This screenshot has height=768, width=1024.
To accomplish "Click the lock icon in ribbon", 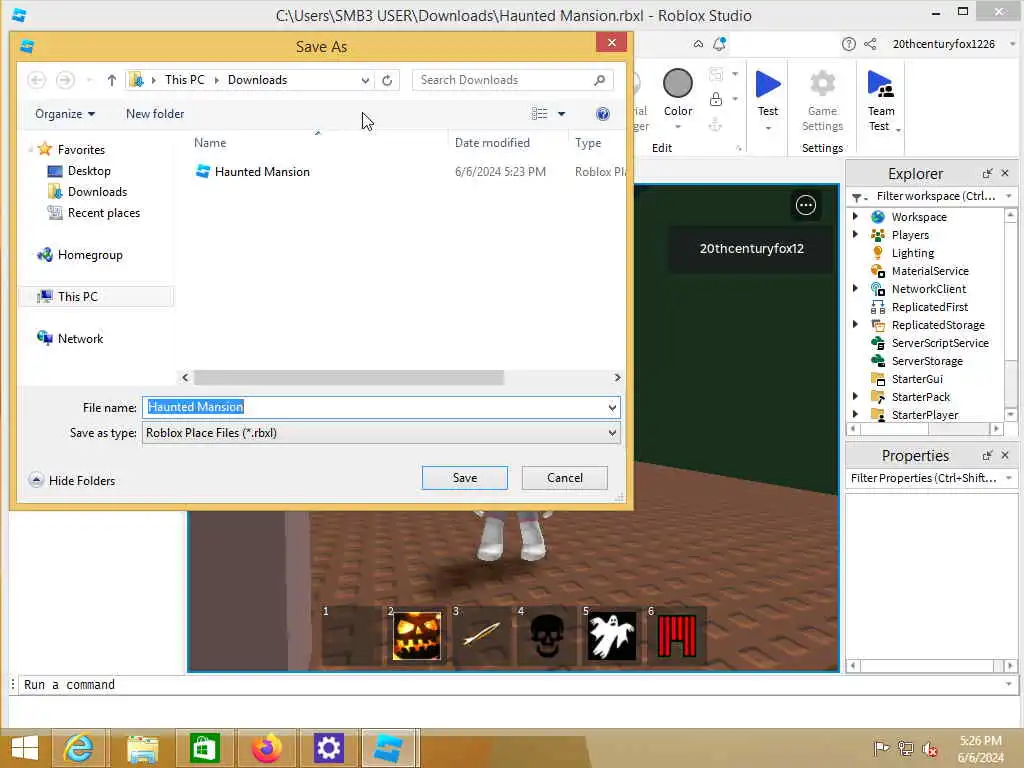I will click(x=716, y=99).
